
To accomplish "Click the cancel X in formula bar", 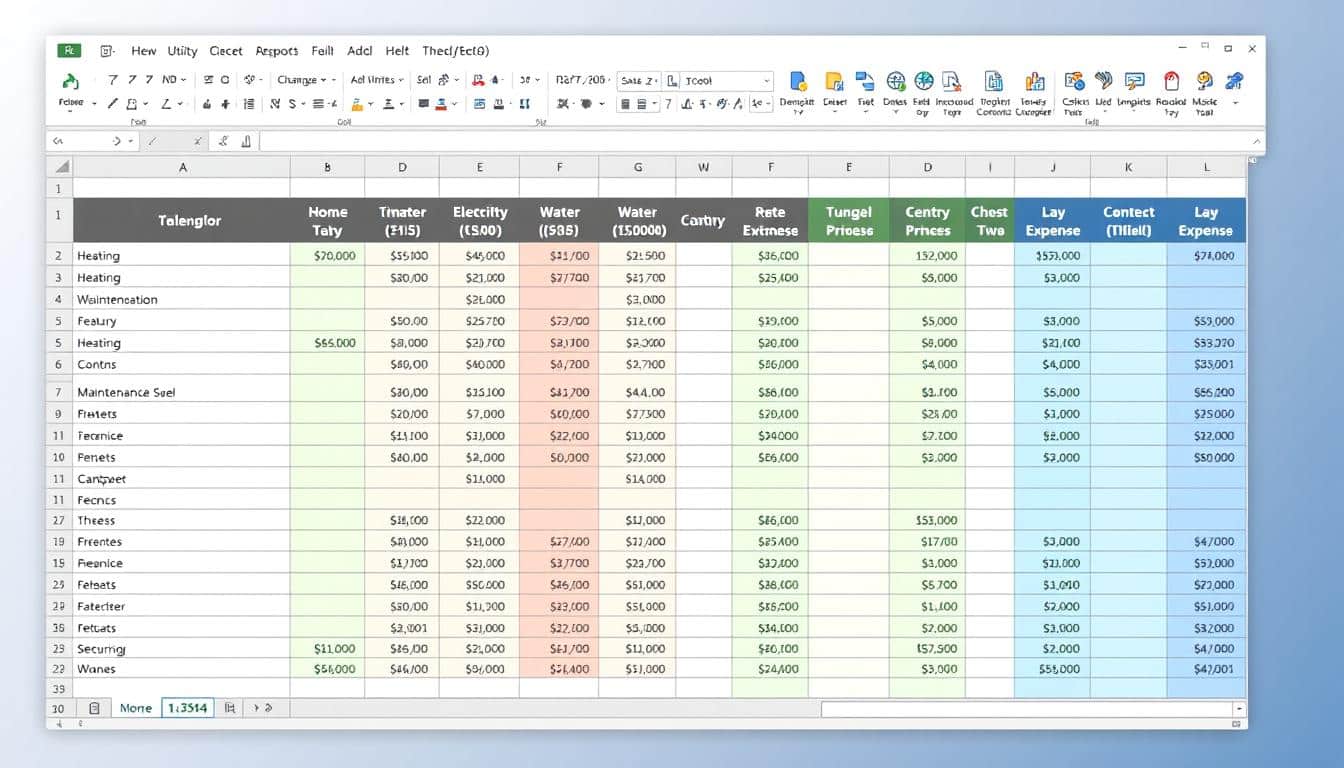I will coord(198,142).
